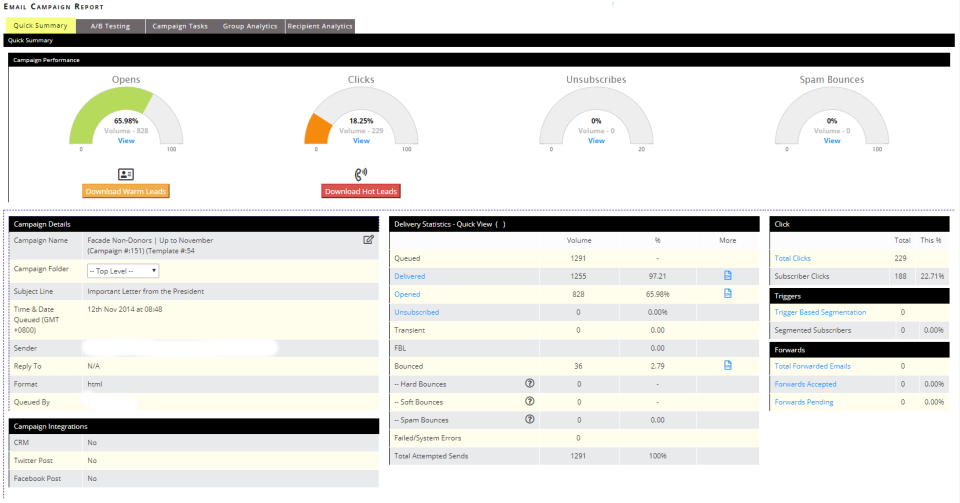
Task: Click the warm leads contact card icon
Action: [126, 174]
